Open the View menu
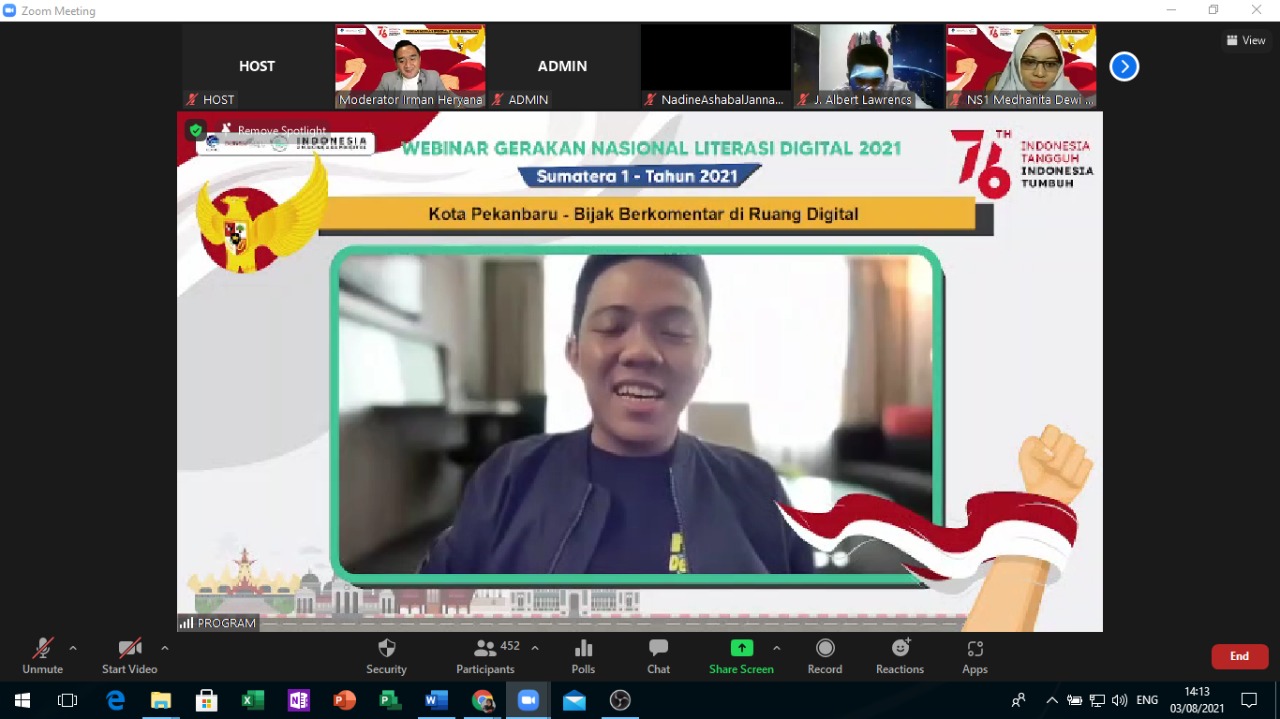1280x719 pixels. point(1246,40)
